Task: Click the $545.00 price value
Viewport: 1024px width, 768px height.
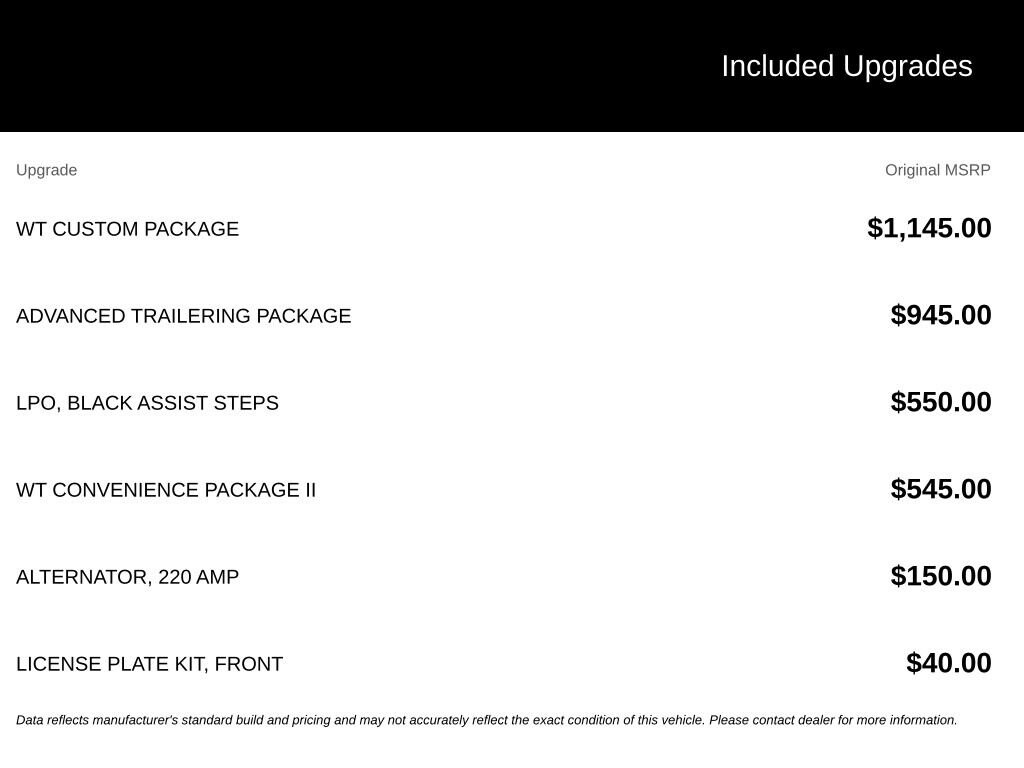Action: click(x=941, y=489)
